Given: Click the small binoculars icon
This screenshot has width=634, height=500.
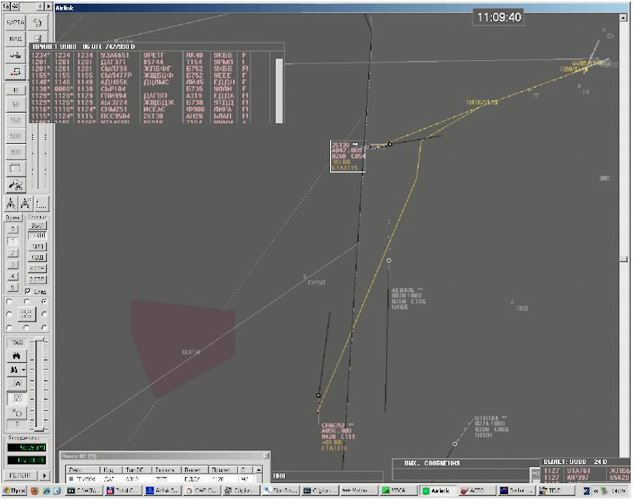Looking at the screenshot, I should (x=14, y=370).
